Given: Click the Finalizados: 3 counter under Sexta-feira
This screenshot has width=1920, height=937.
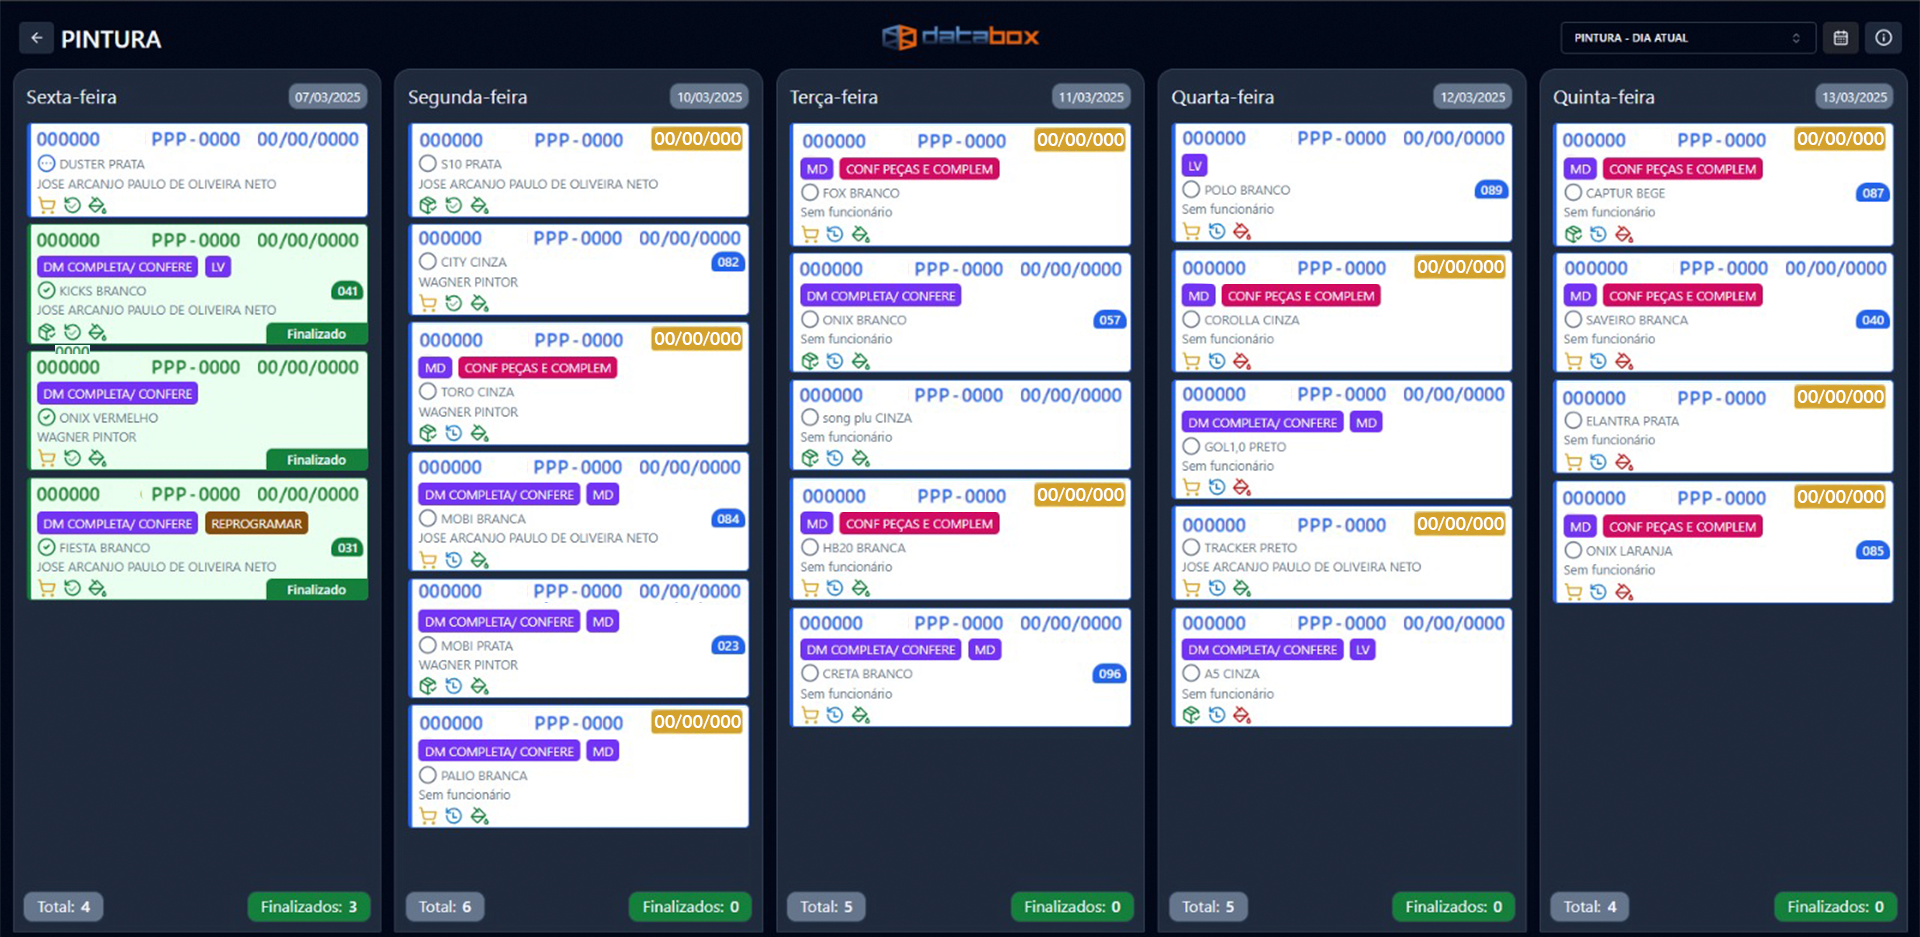Looking at the screenshot, I should pyautogui.click(x=308, y=906).
